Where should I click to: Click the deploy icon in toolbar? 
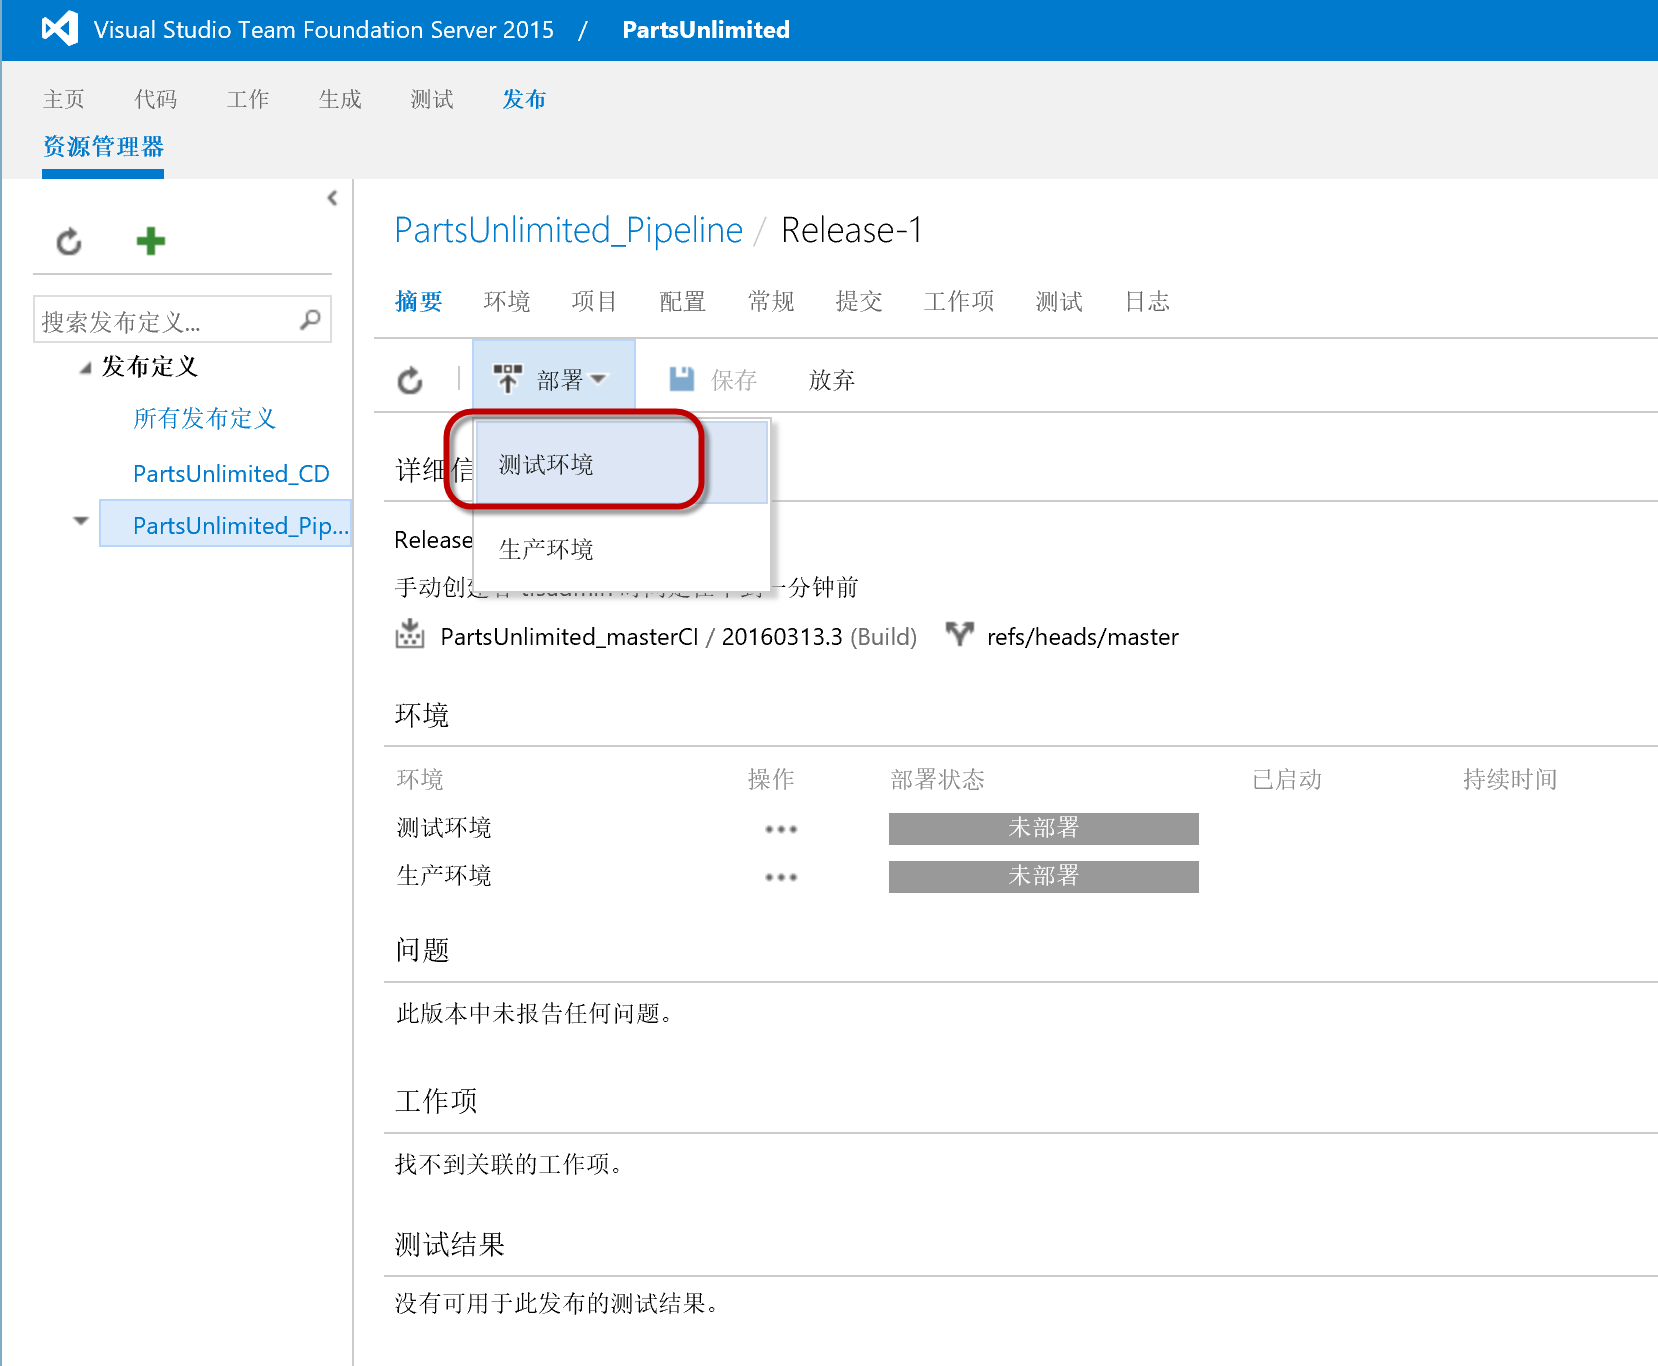click(507, 378)
